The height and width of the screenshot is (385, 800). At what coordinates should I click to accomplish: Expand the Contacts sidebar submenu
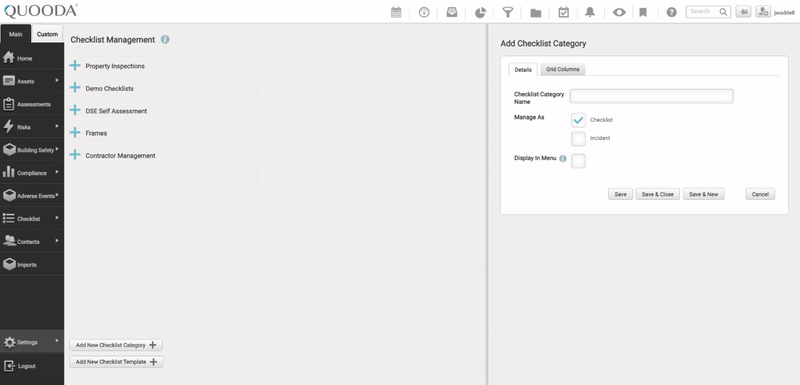pos(57,241)
